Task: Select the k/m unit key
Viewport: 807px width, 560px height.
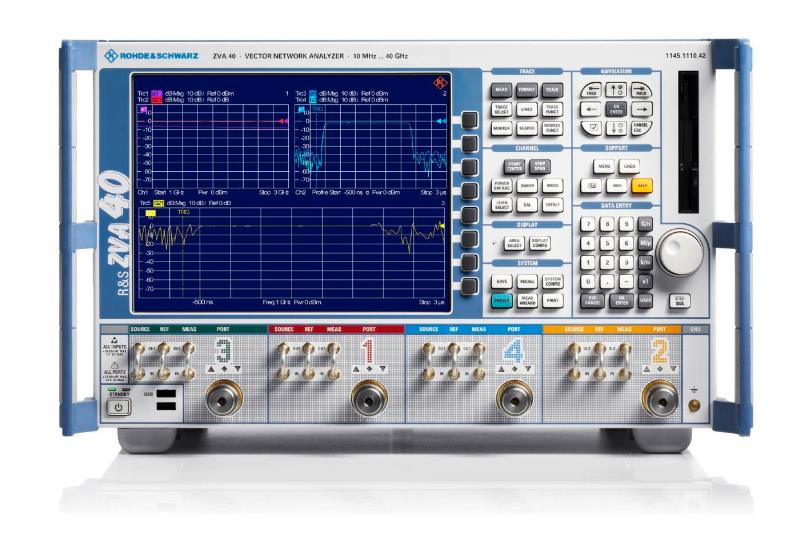Action: 645,262
